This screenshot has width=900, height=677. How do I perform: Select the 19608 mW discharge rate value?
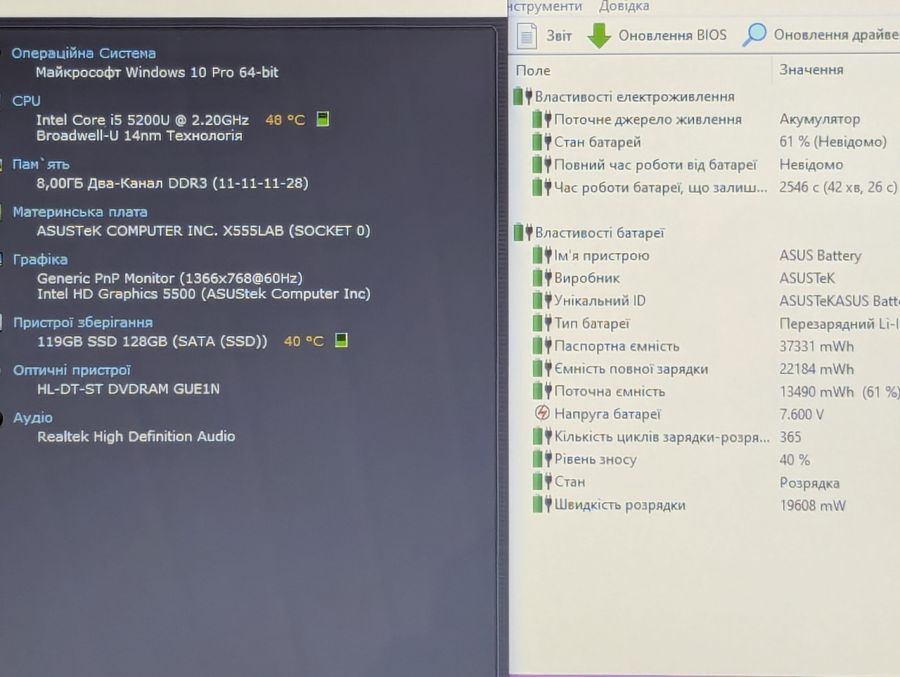(813, 505)
